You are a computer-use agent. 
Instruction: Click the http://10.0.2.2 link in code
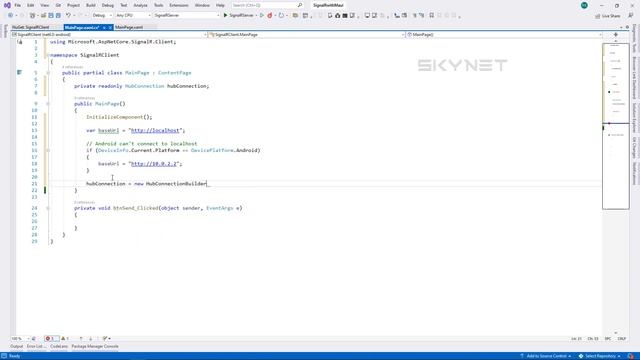click(154, 164)
